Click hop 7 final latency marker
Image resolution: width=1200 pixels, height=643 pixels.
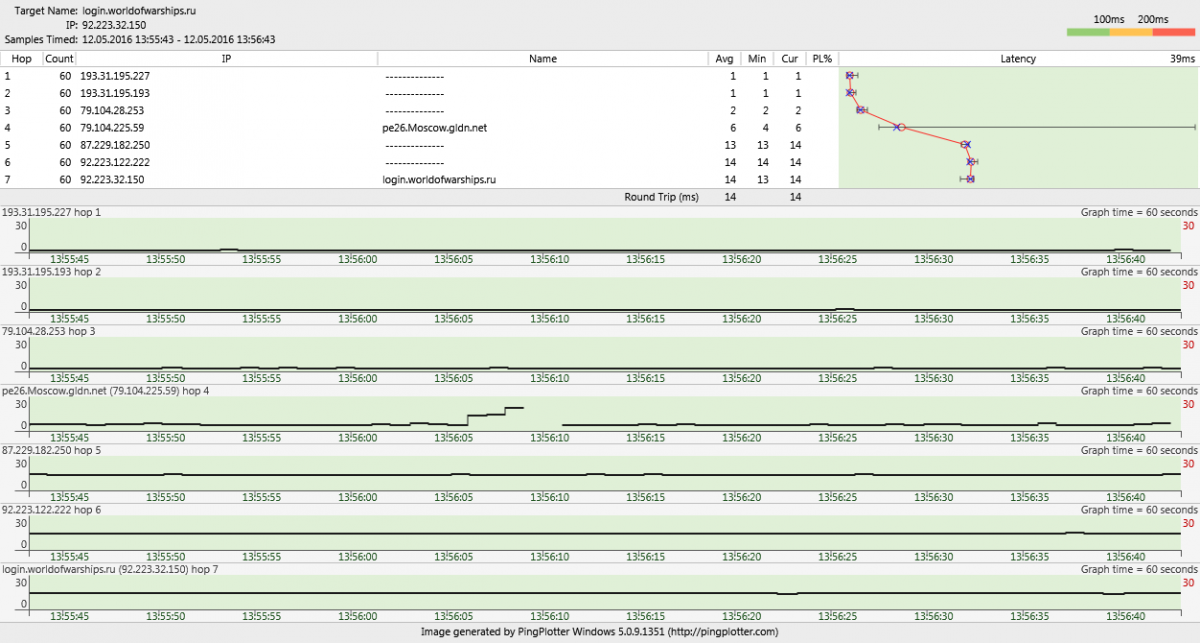pyautogui.click(x=970, y=179)
